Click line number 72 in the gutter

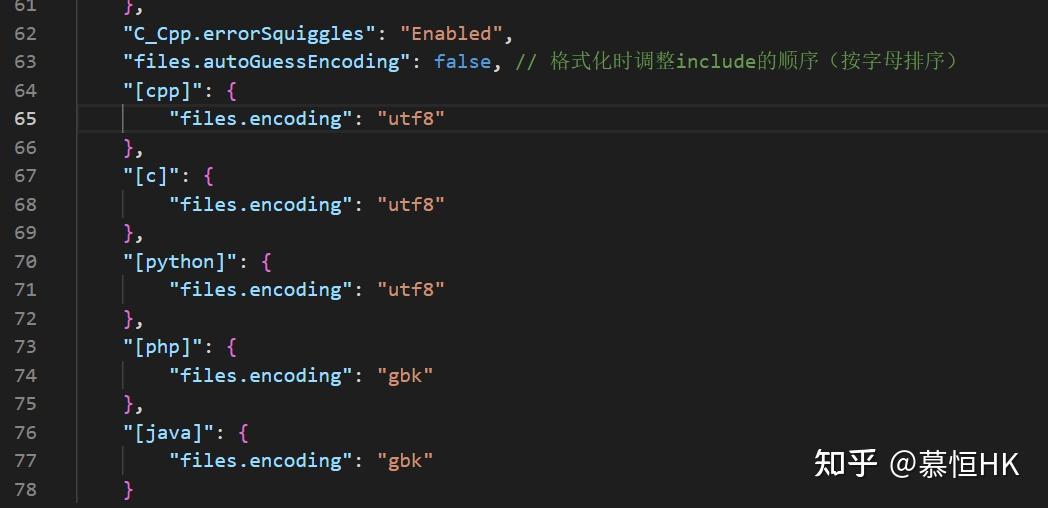pyautogui.click(x=25, y=319)
